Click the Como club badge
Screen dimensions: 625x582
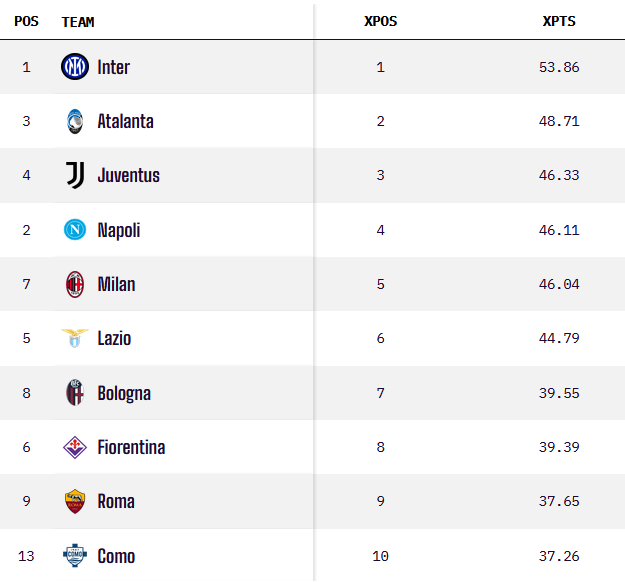(75, 555)
